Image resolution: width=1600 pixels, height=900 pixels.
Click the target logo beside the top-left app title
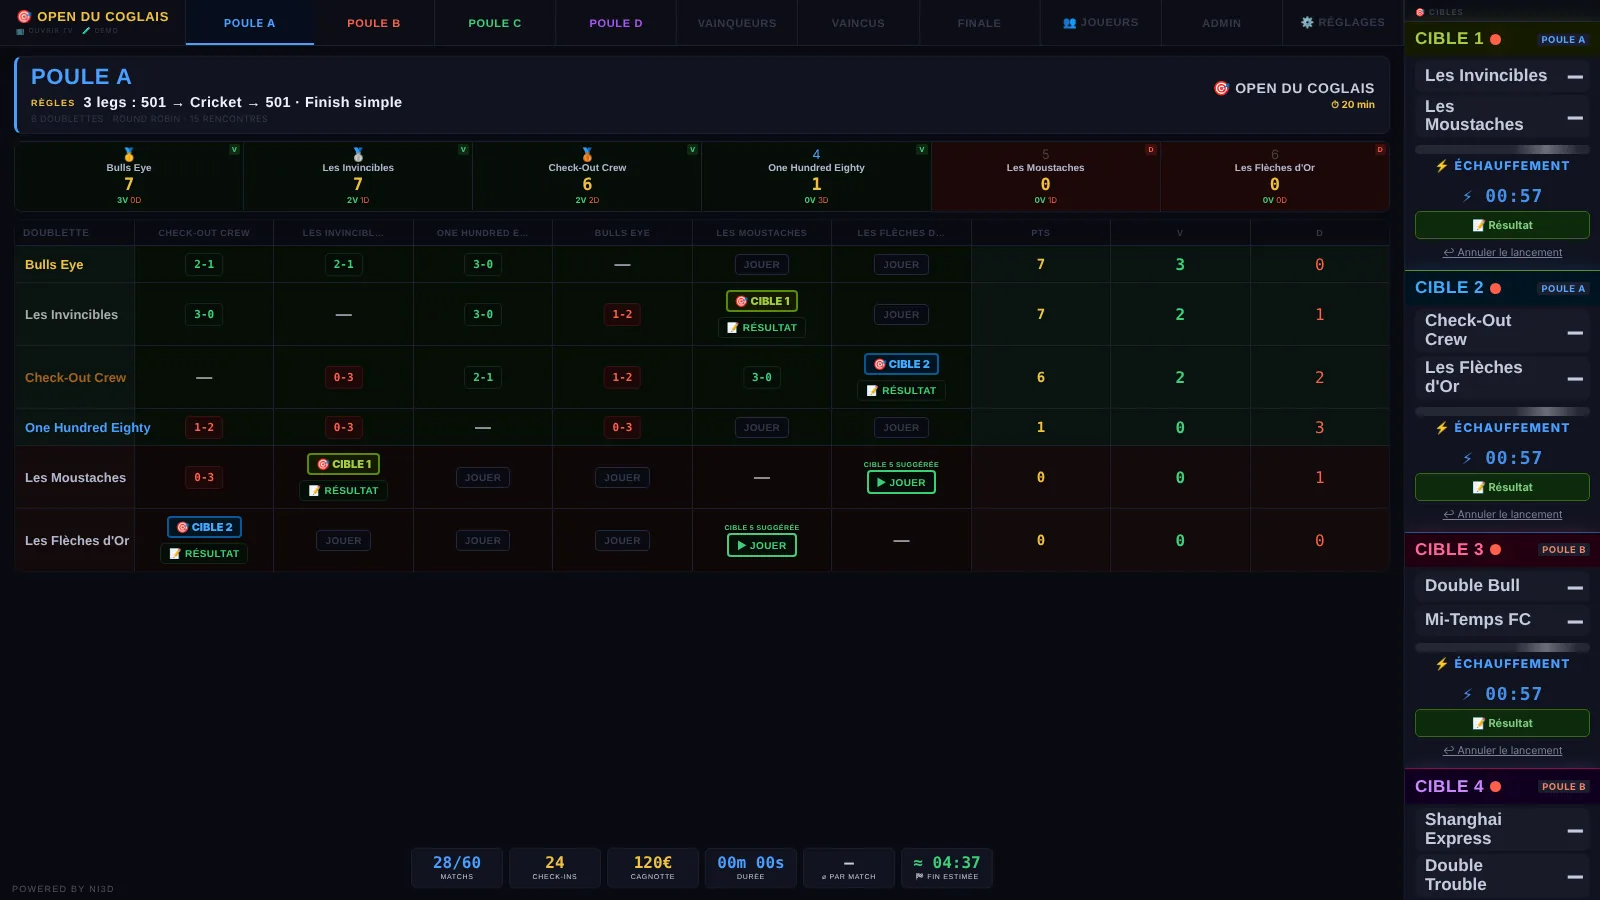click(24, 17)
